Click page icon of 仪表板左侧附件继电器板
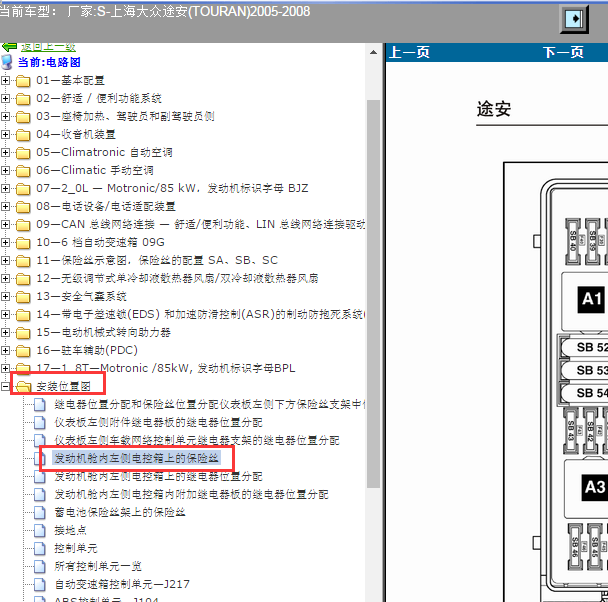 pos(40,422)
